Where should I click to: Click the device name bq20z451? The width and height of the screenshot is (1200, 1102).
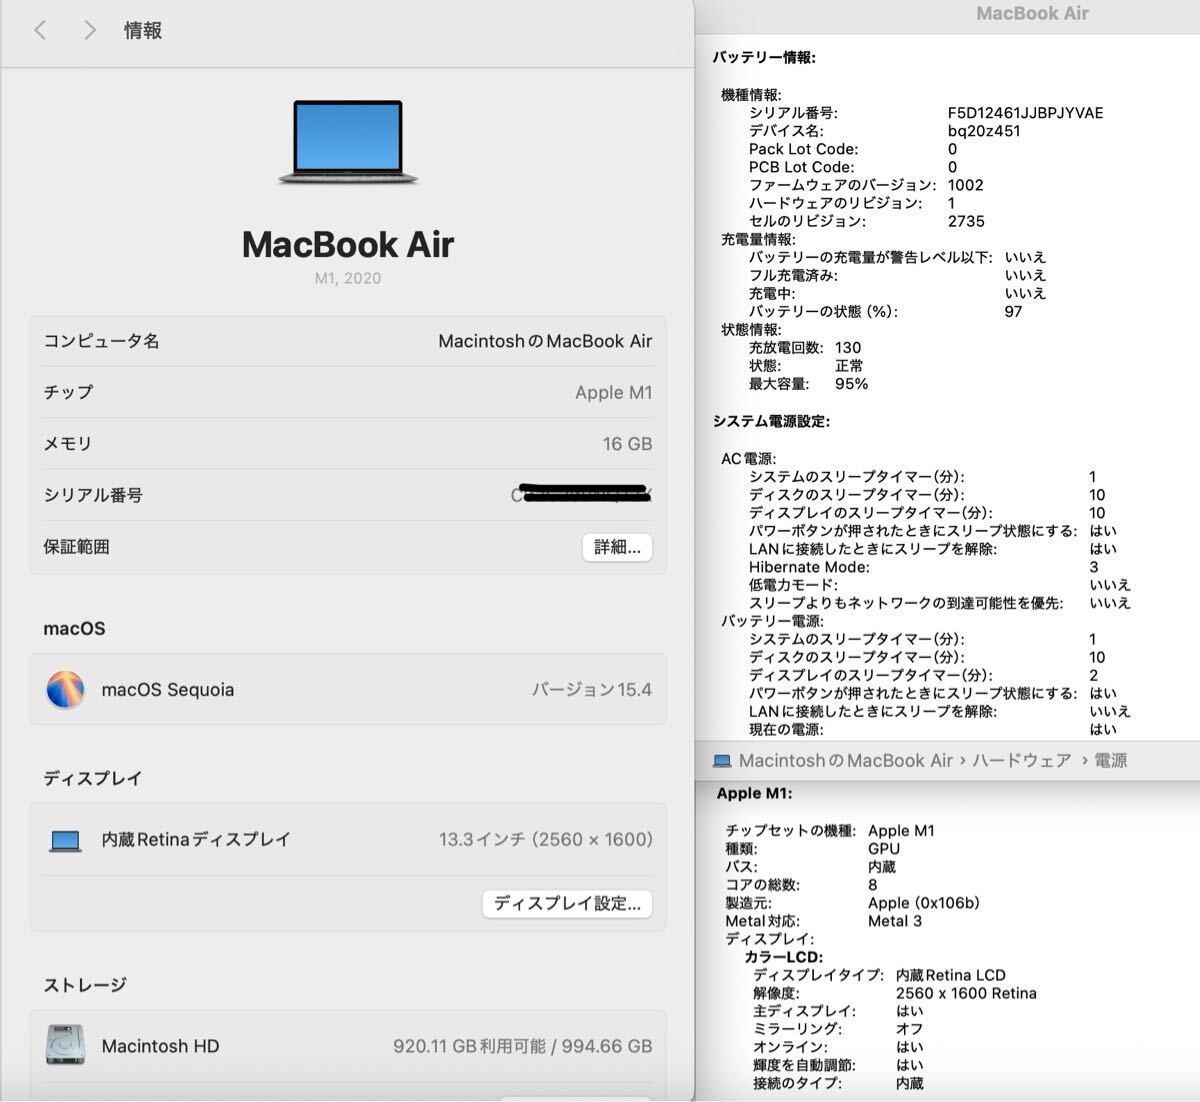click(x=984, y=131)
